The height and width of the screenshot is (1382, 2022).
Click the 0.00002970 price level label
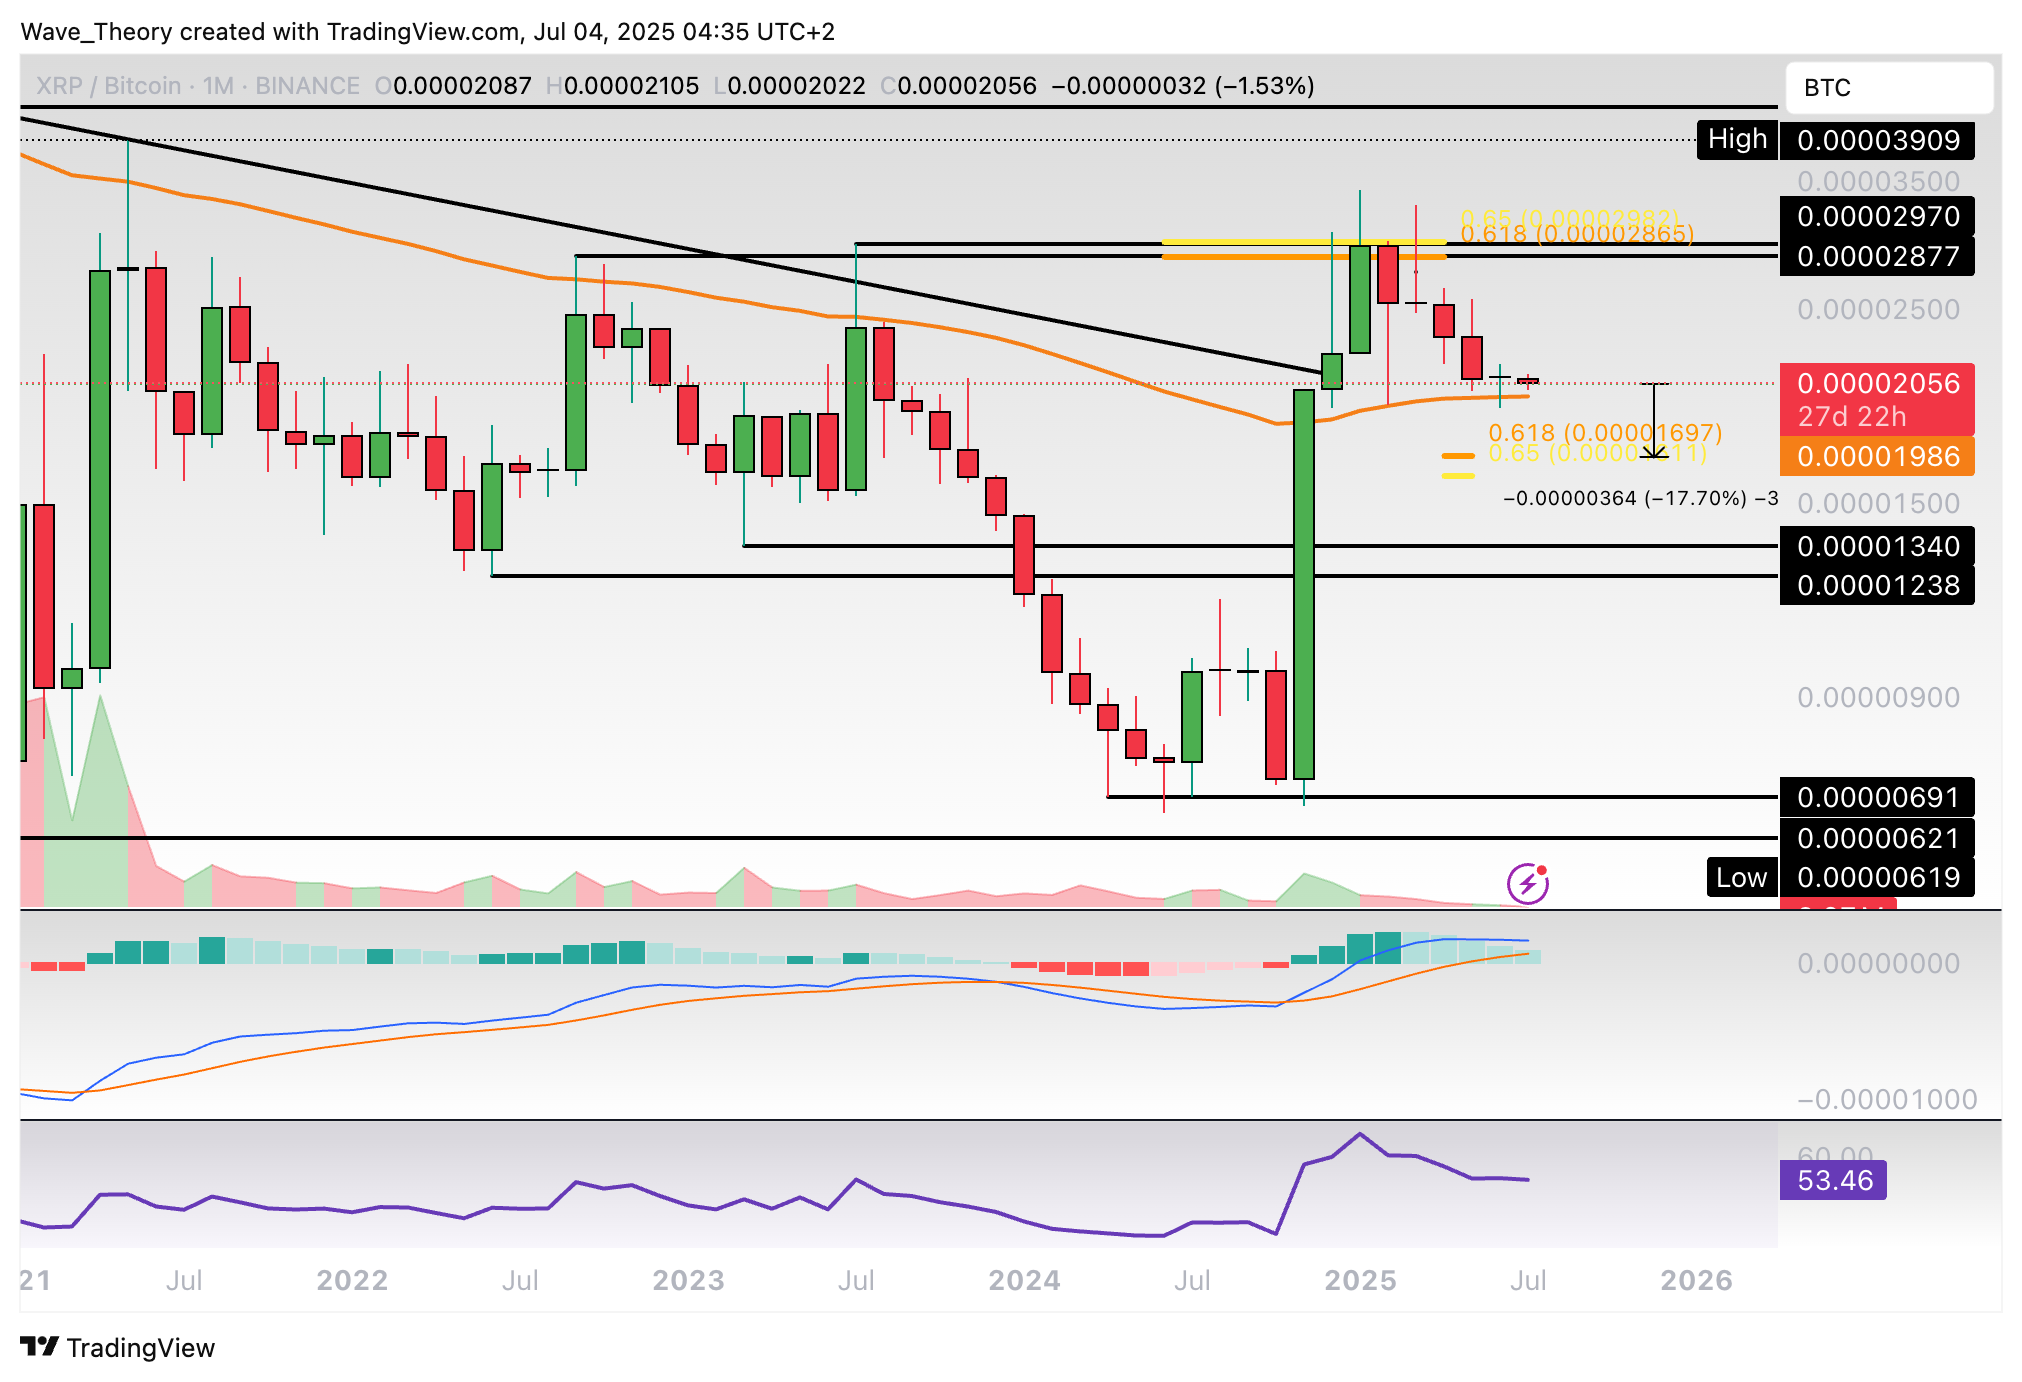(x=1877, y=217)
